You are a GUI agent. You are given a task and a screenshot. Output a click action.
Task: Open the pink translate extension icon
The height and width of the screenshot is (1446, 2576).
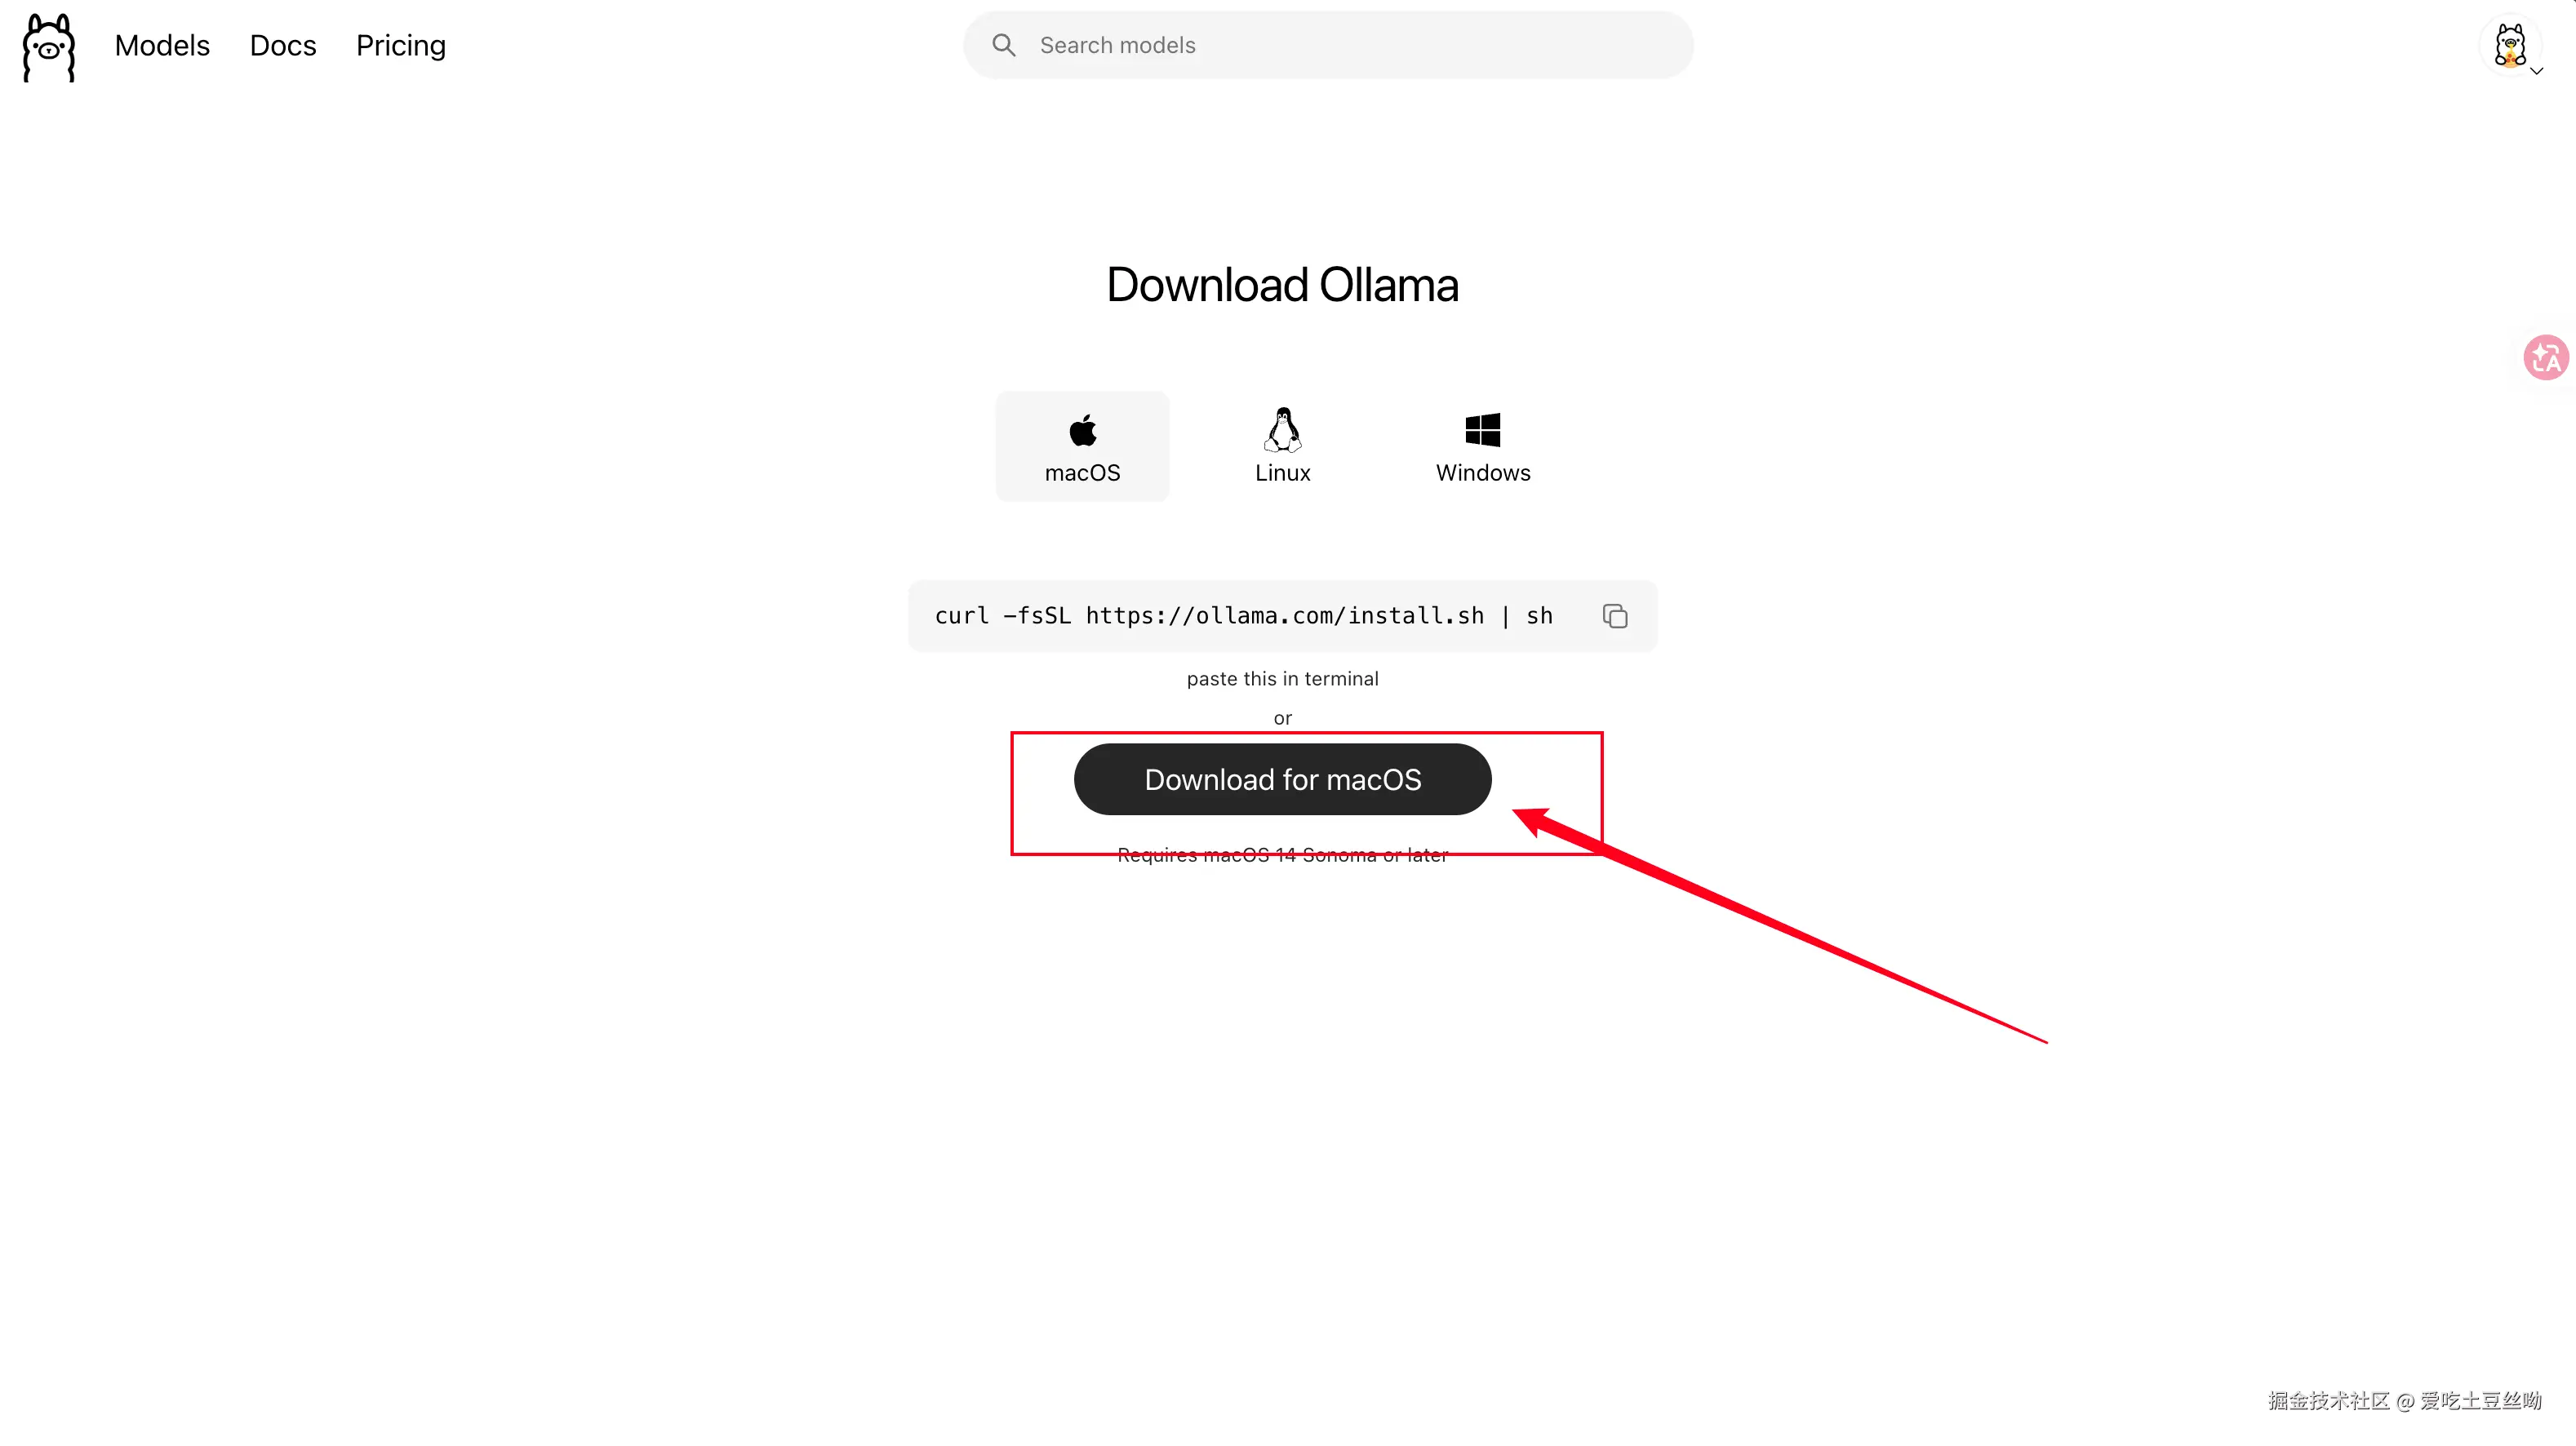point(2546,357)
